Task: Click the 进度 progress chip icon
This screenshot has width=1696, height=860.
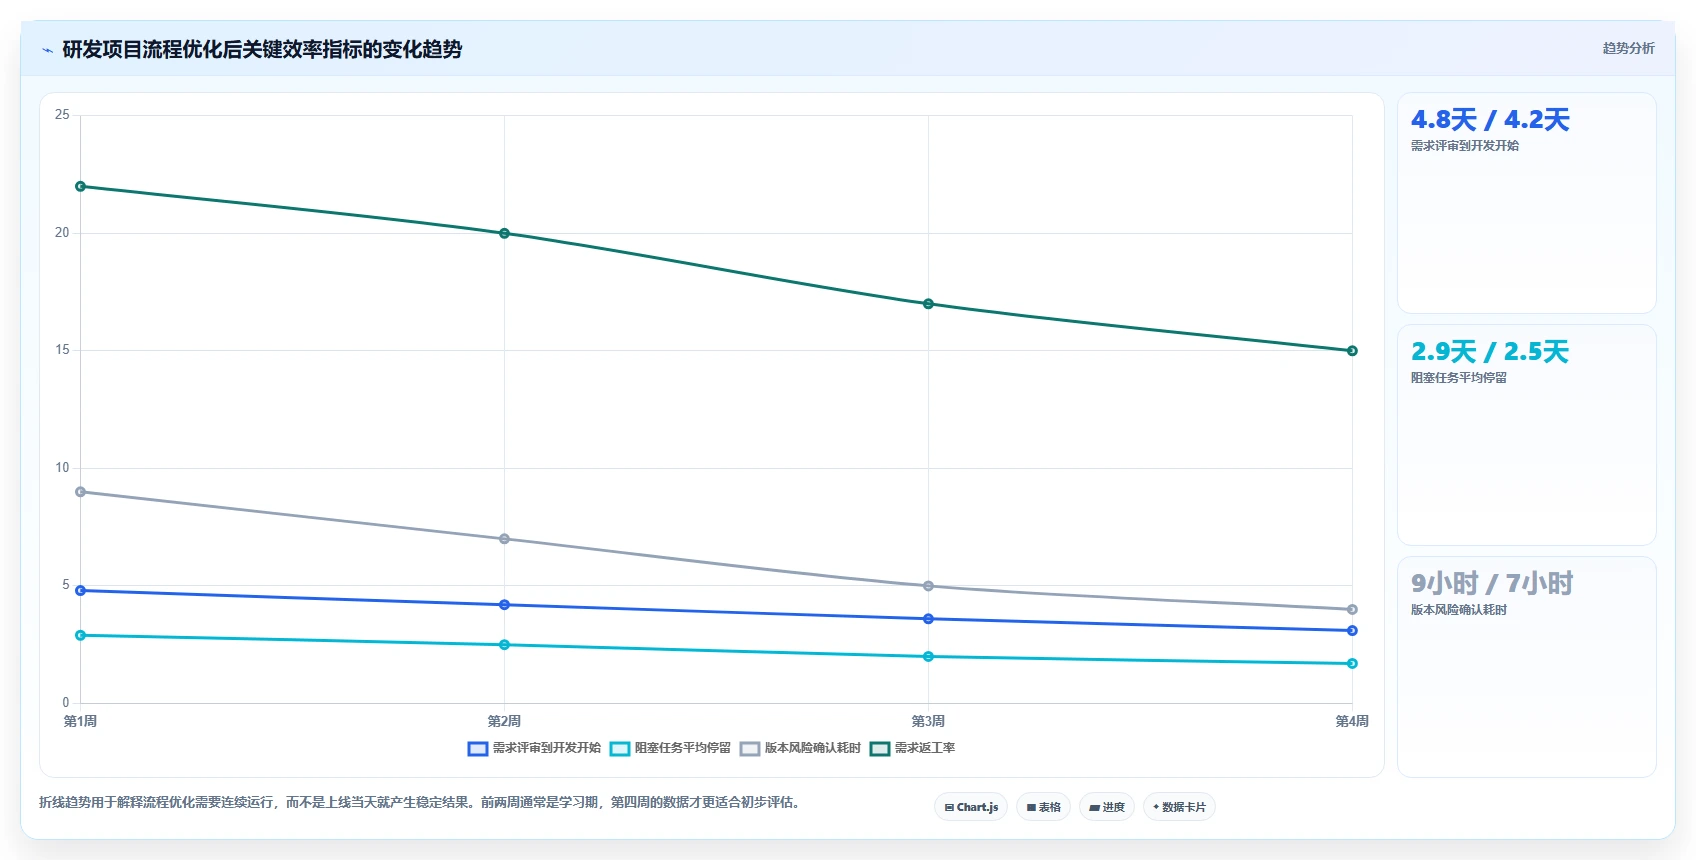Action: pyautogui.click(x=1094, y=807)
